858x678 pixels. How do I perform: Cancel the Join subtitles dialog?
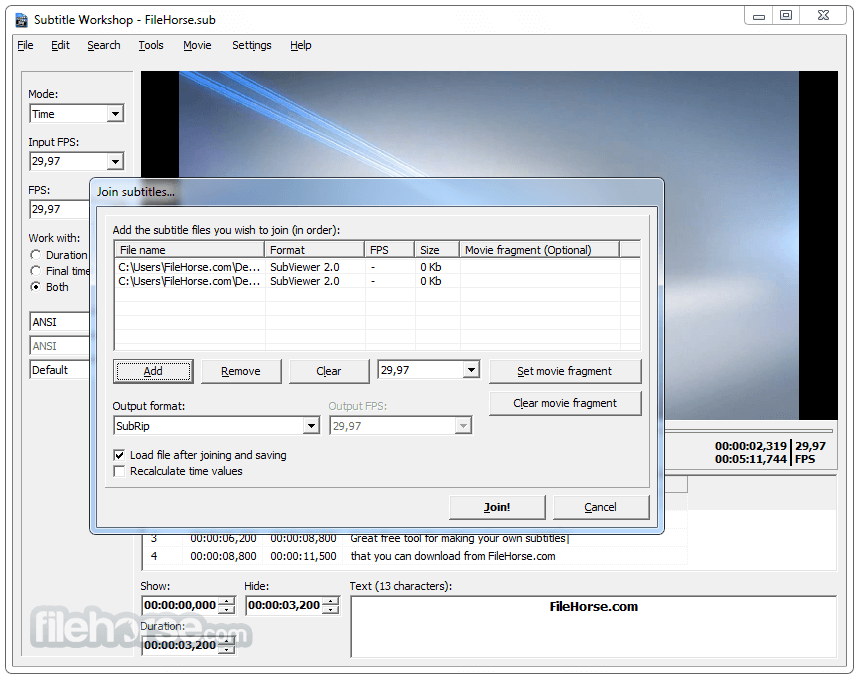tap(600, 507)
